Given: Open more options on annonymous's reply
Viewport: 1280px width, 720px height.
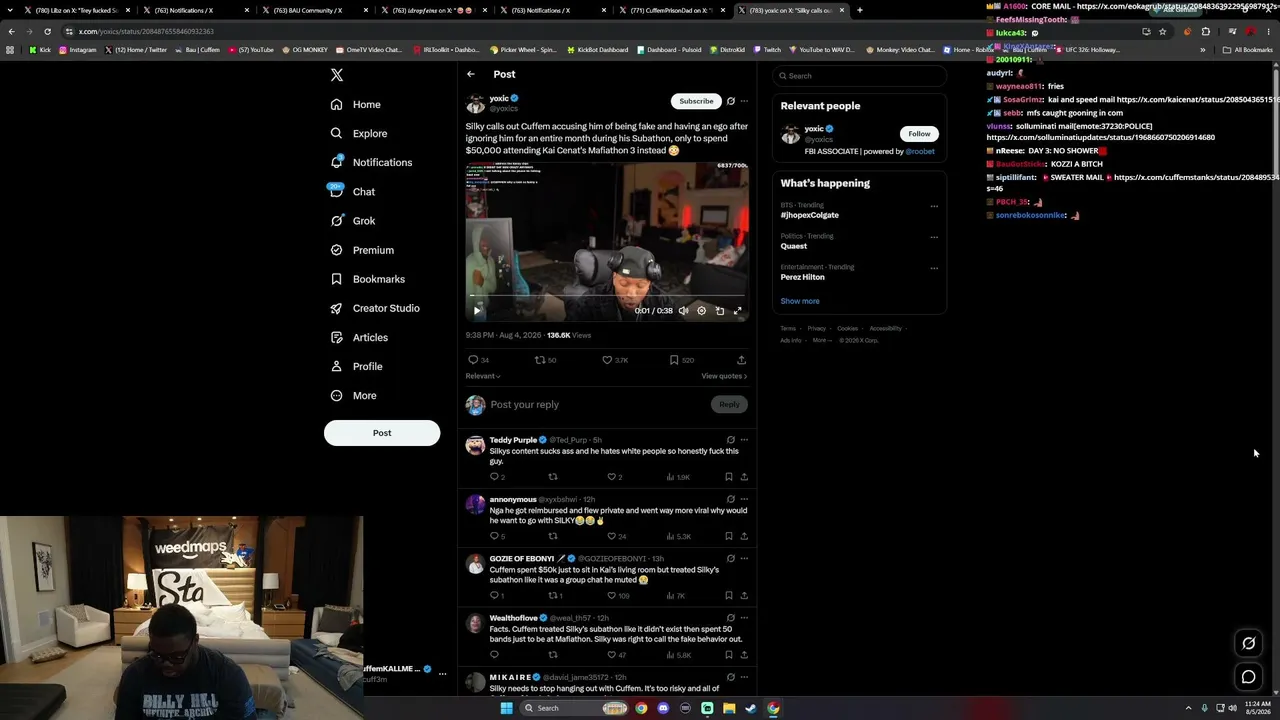Looking at the screenshot, I should (x=744, y=499).
